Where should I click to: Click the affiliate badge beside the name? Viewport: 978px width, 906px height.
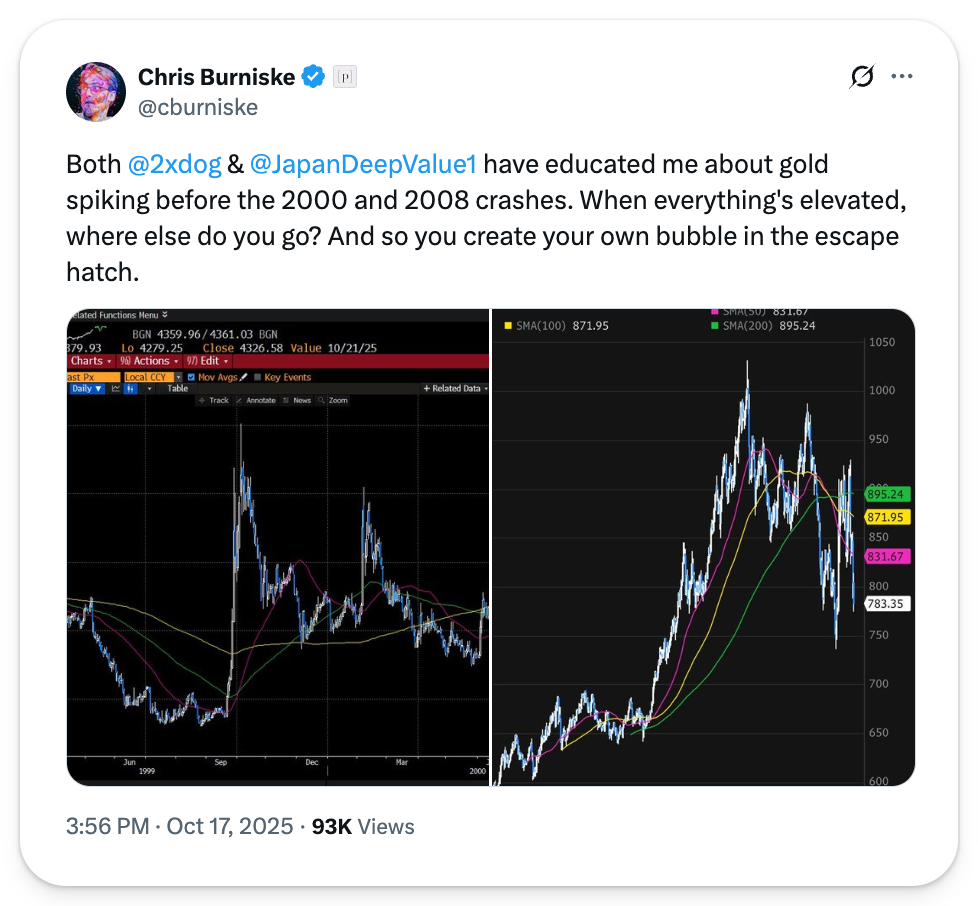pyautogui.click(x=345, y=77)
